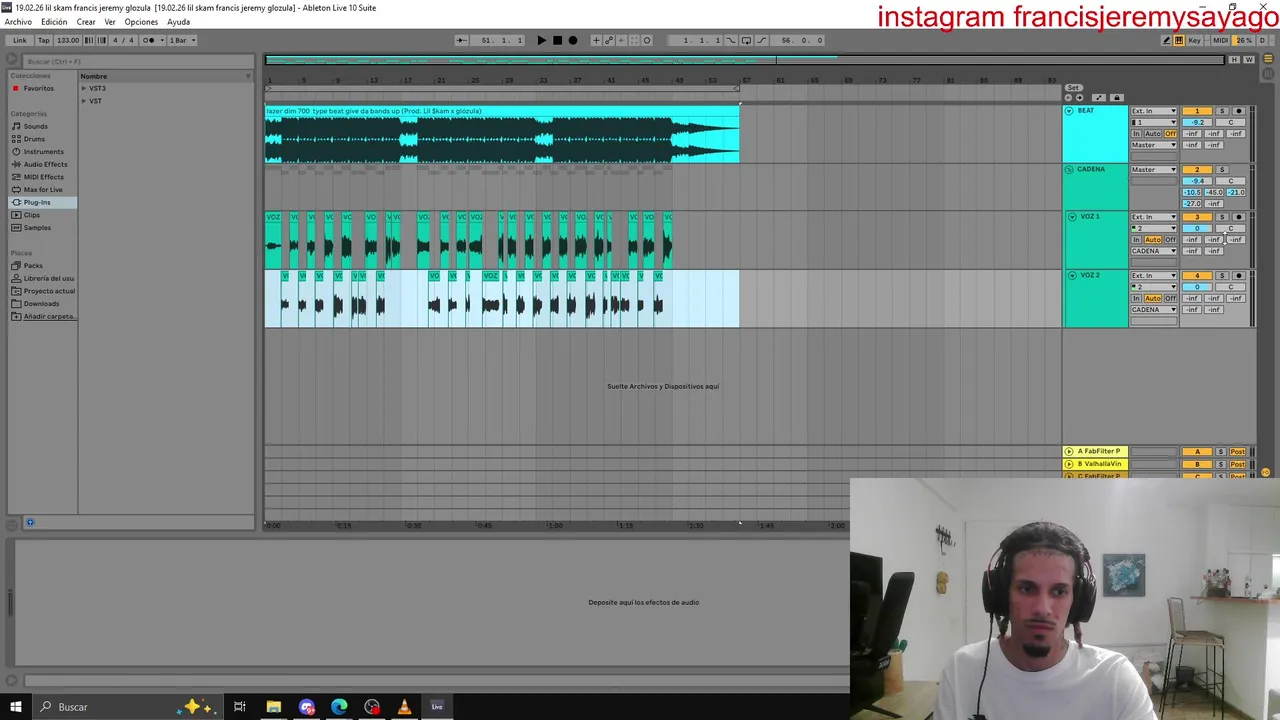Click the Link button
This screenshot has height=720, width=1280.
(x=20, y=40)
